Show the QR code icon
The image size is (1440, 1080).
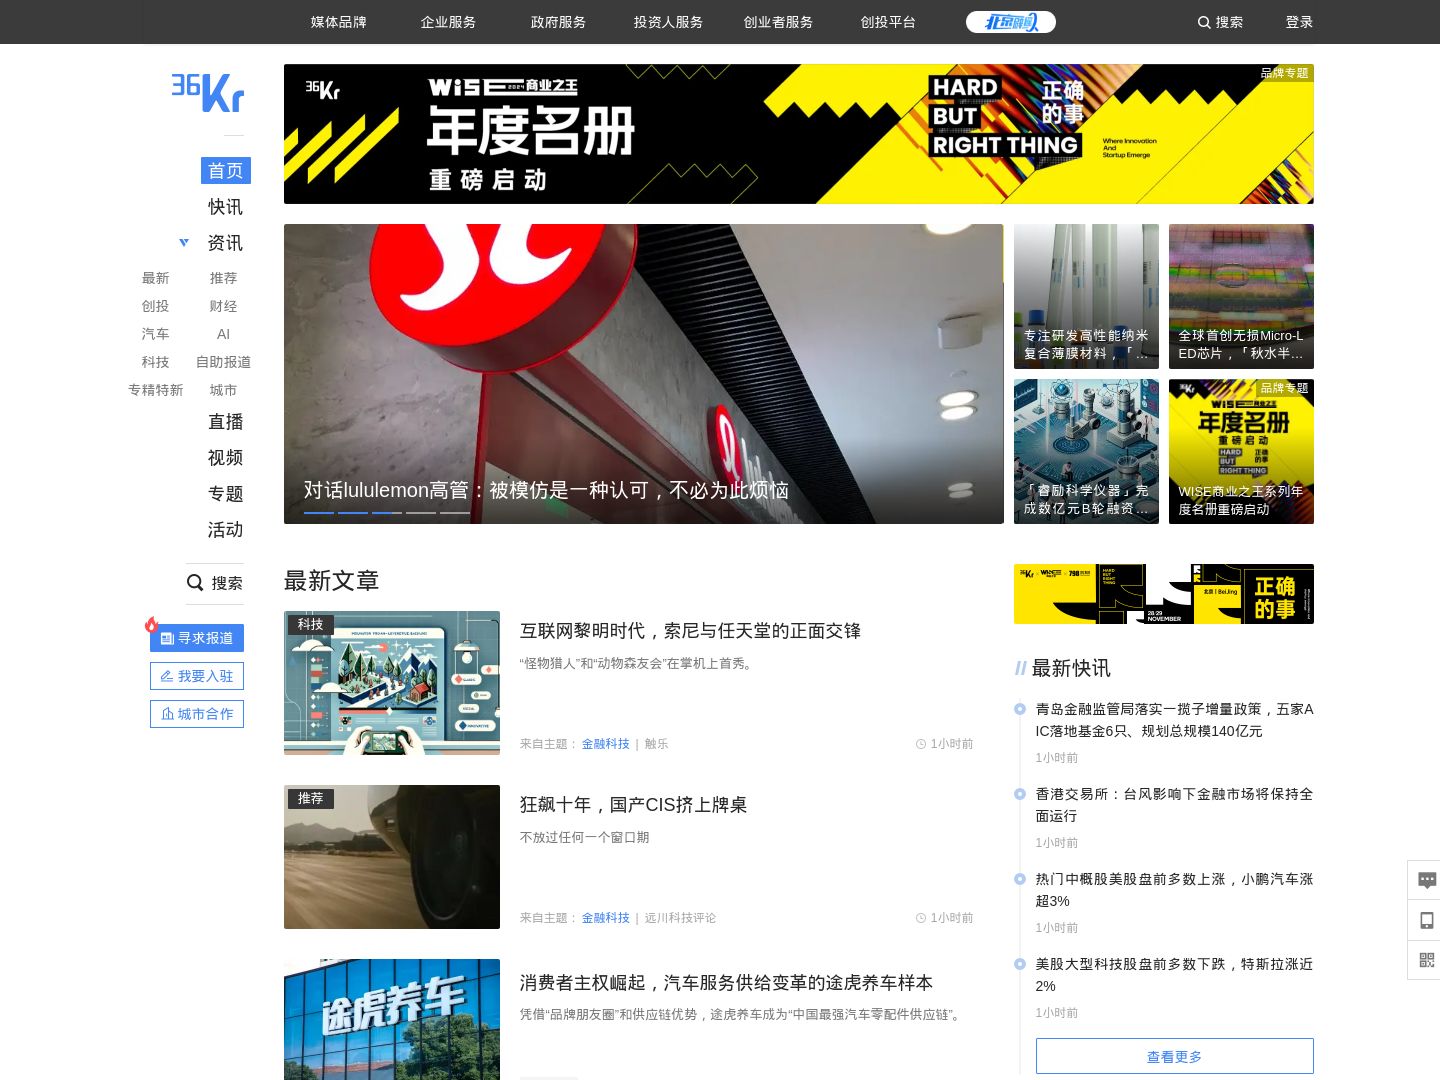tap(1427, 960)
